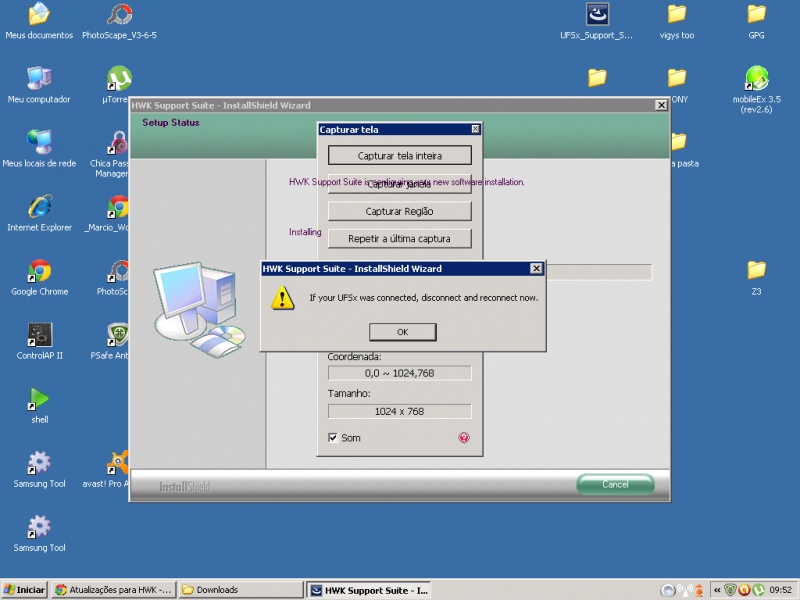Switch to Atualizações para HWK taskbar window

pyautogui.click(x=114, y=590)
